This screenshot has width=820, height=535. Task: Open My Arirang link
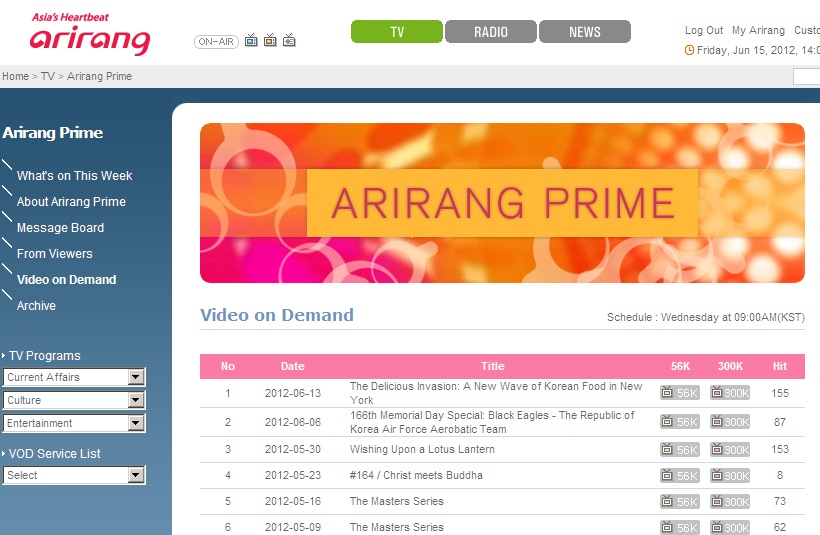coord(758,30)
